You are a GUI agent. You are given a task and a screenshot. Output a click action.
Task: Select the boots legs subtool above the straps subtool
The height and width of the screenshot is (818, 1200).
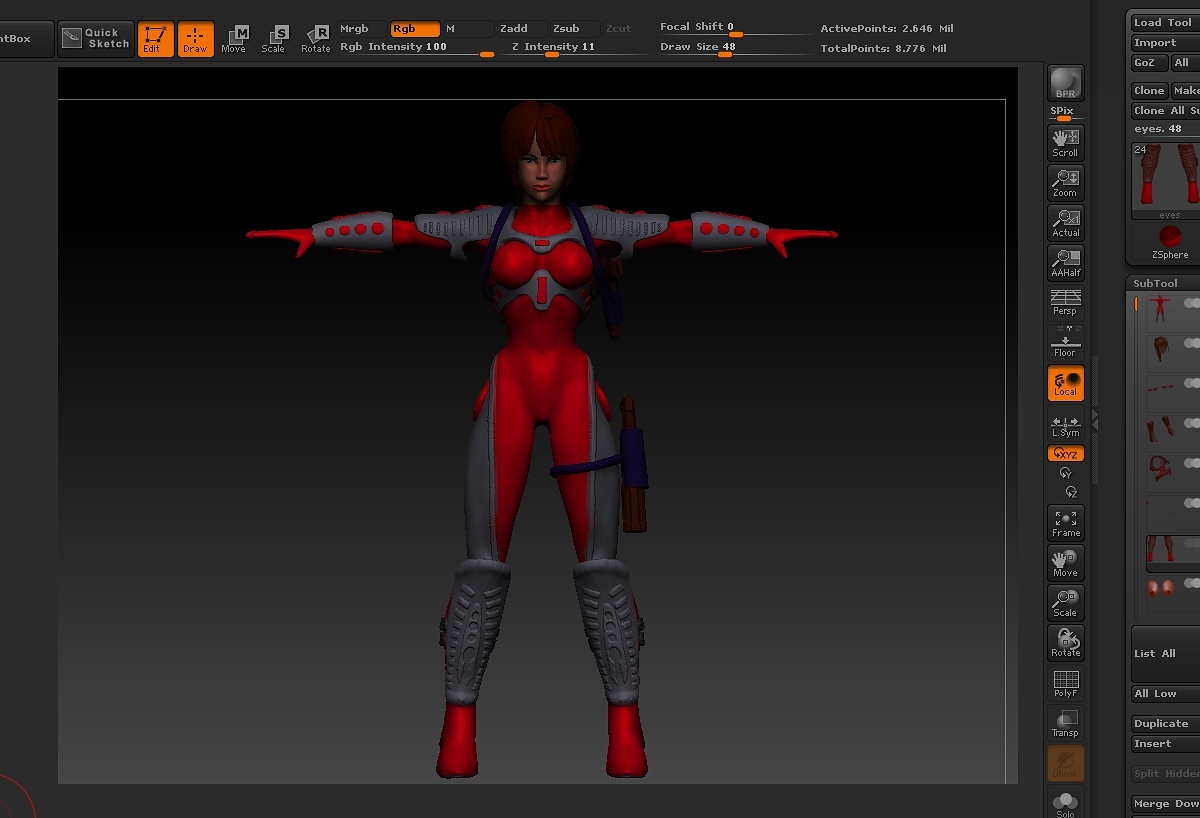pyautogui.click(x=1160, y=429)
